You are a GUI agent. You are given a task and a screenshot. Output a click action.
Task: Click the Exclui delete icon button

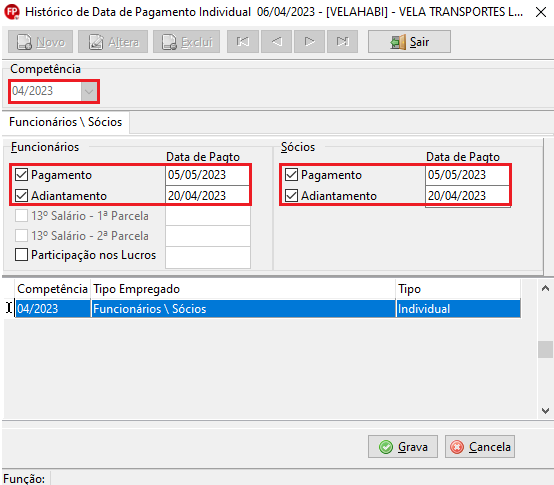186,42
